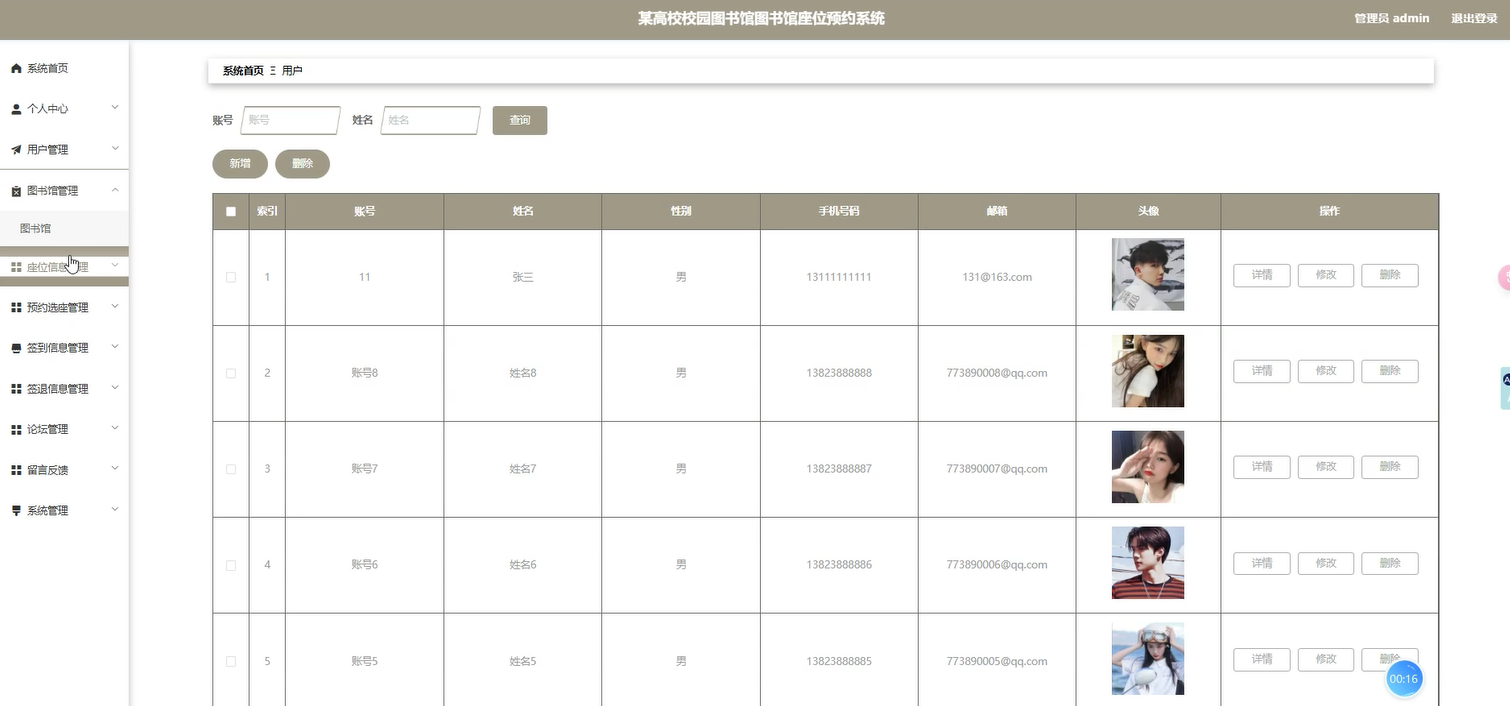The width and height of the screenshot is (1510, 706).
Task: Click into the 姓名 search field
Action: (431, 120)
